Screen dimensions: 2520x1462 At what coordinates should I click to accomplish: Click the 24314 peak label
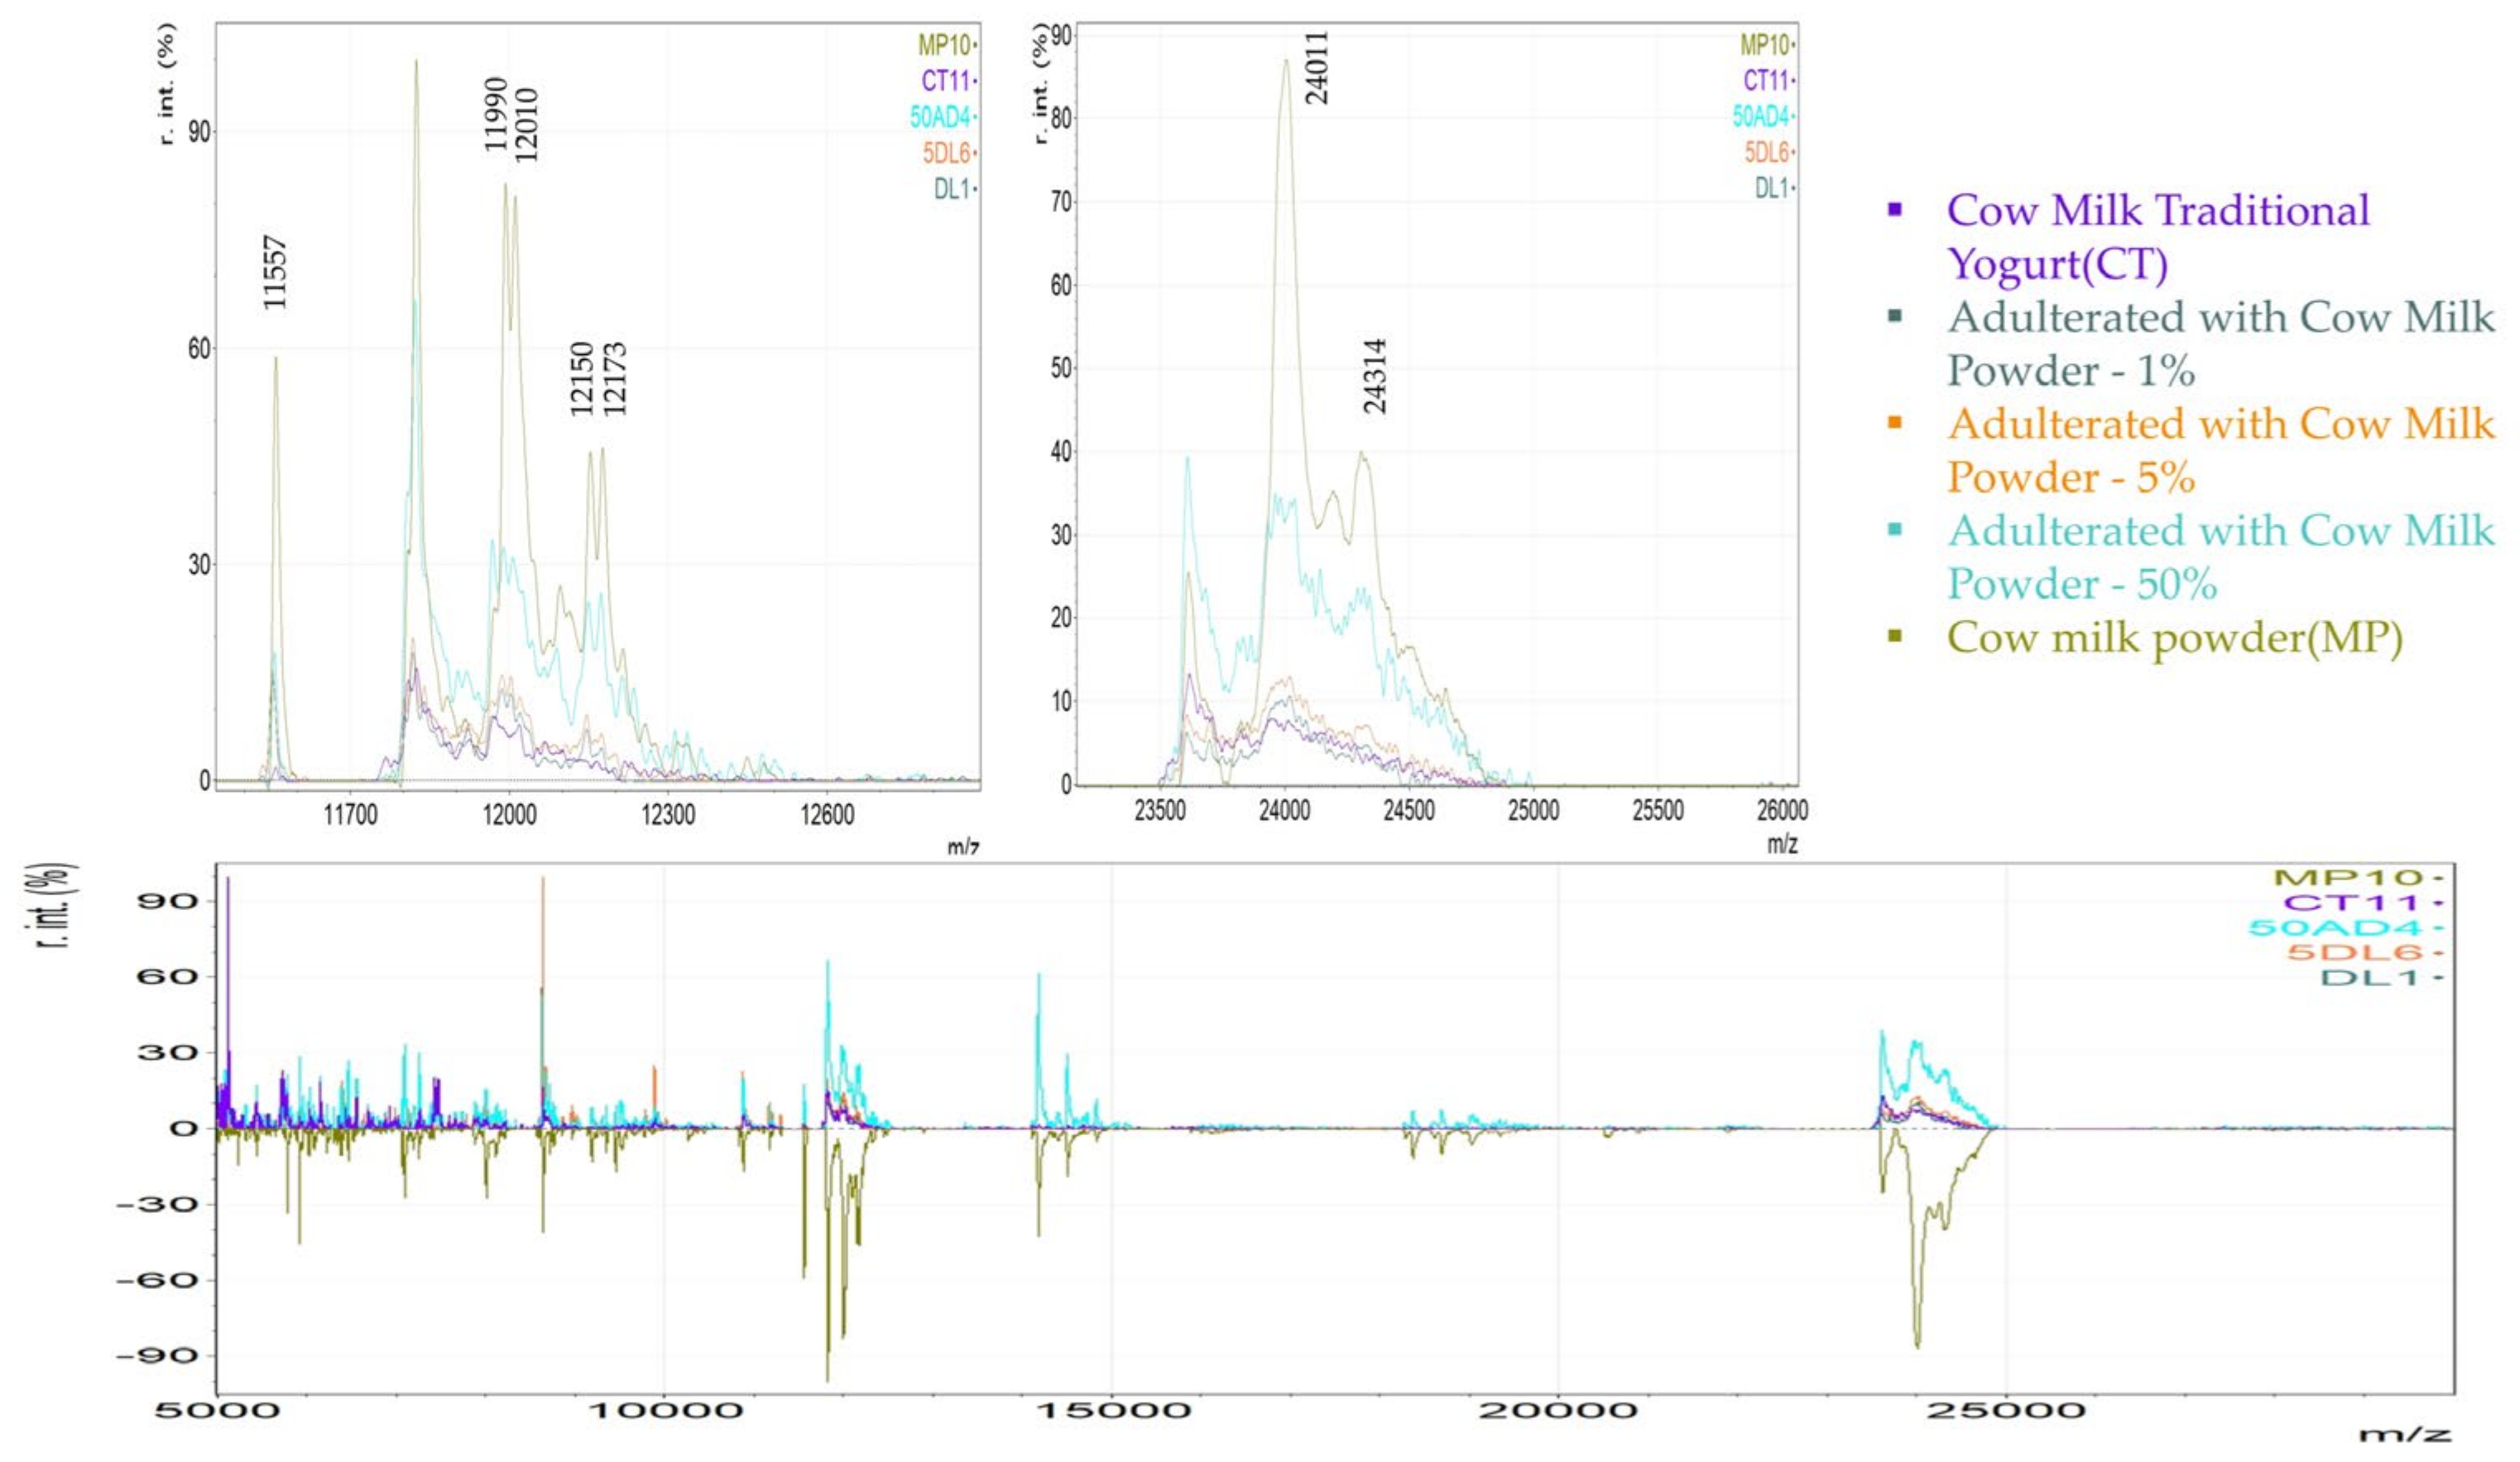pyautogui.click(x=1375, y=376)
